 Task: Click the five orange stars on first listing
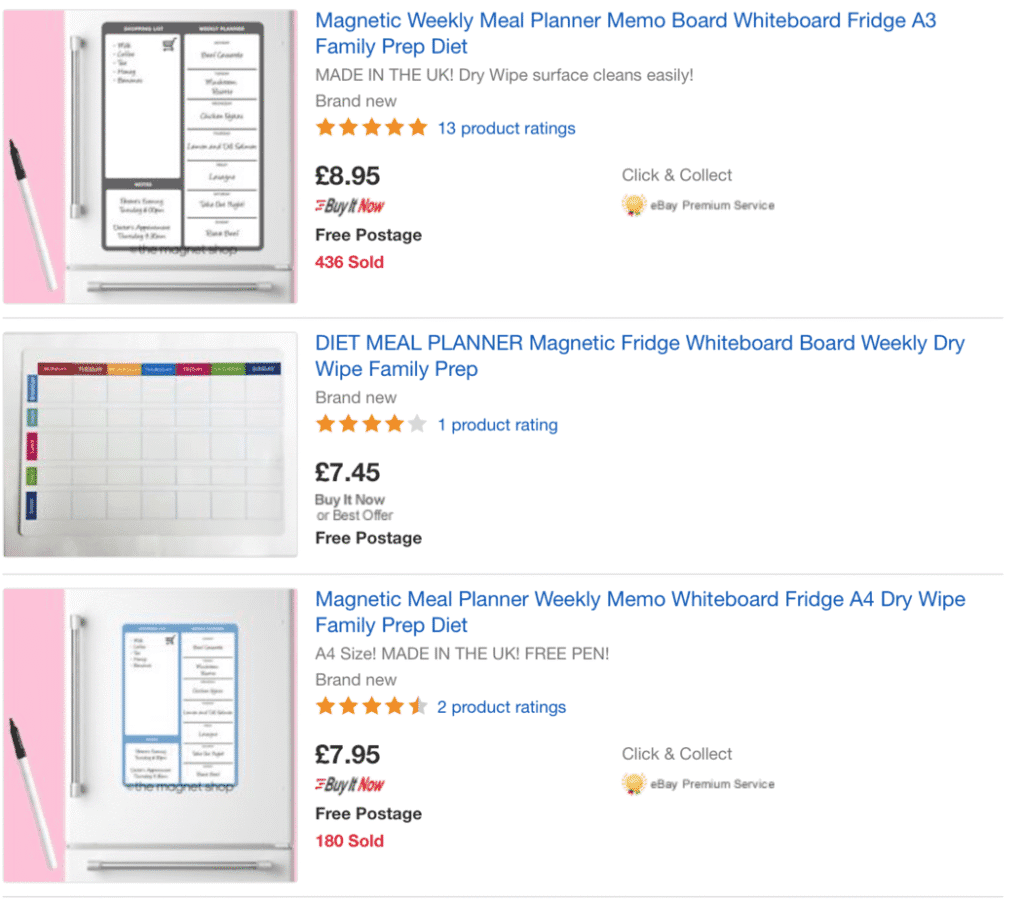tap(372, 128)
